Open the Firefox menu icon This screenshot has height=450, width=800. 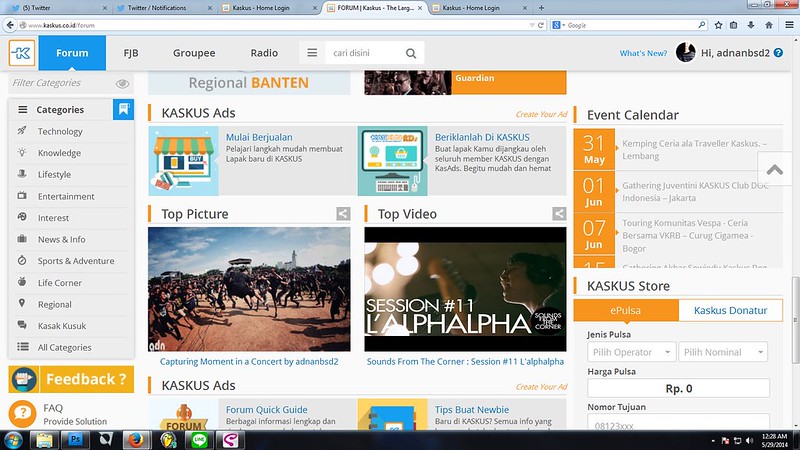789,25
